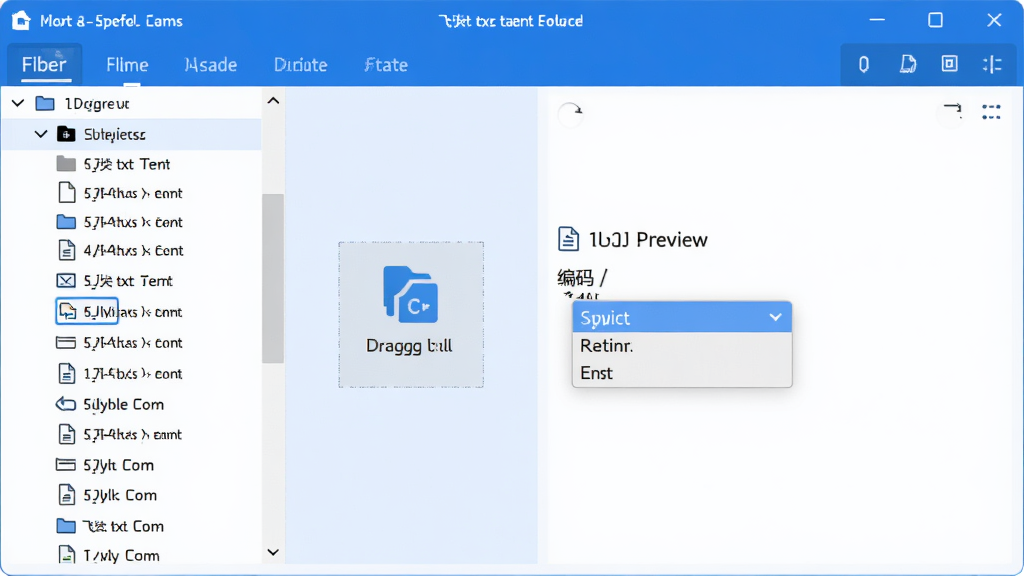Click the '编码 /' label
The height and width of the screenshot is (576, 1024).
[582, 278]
